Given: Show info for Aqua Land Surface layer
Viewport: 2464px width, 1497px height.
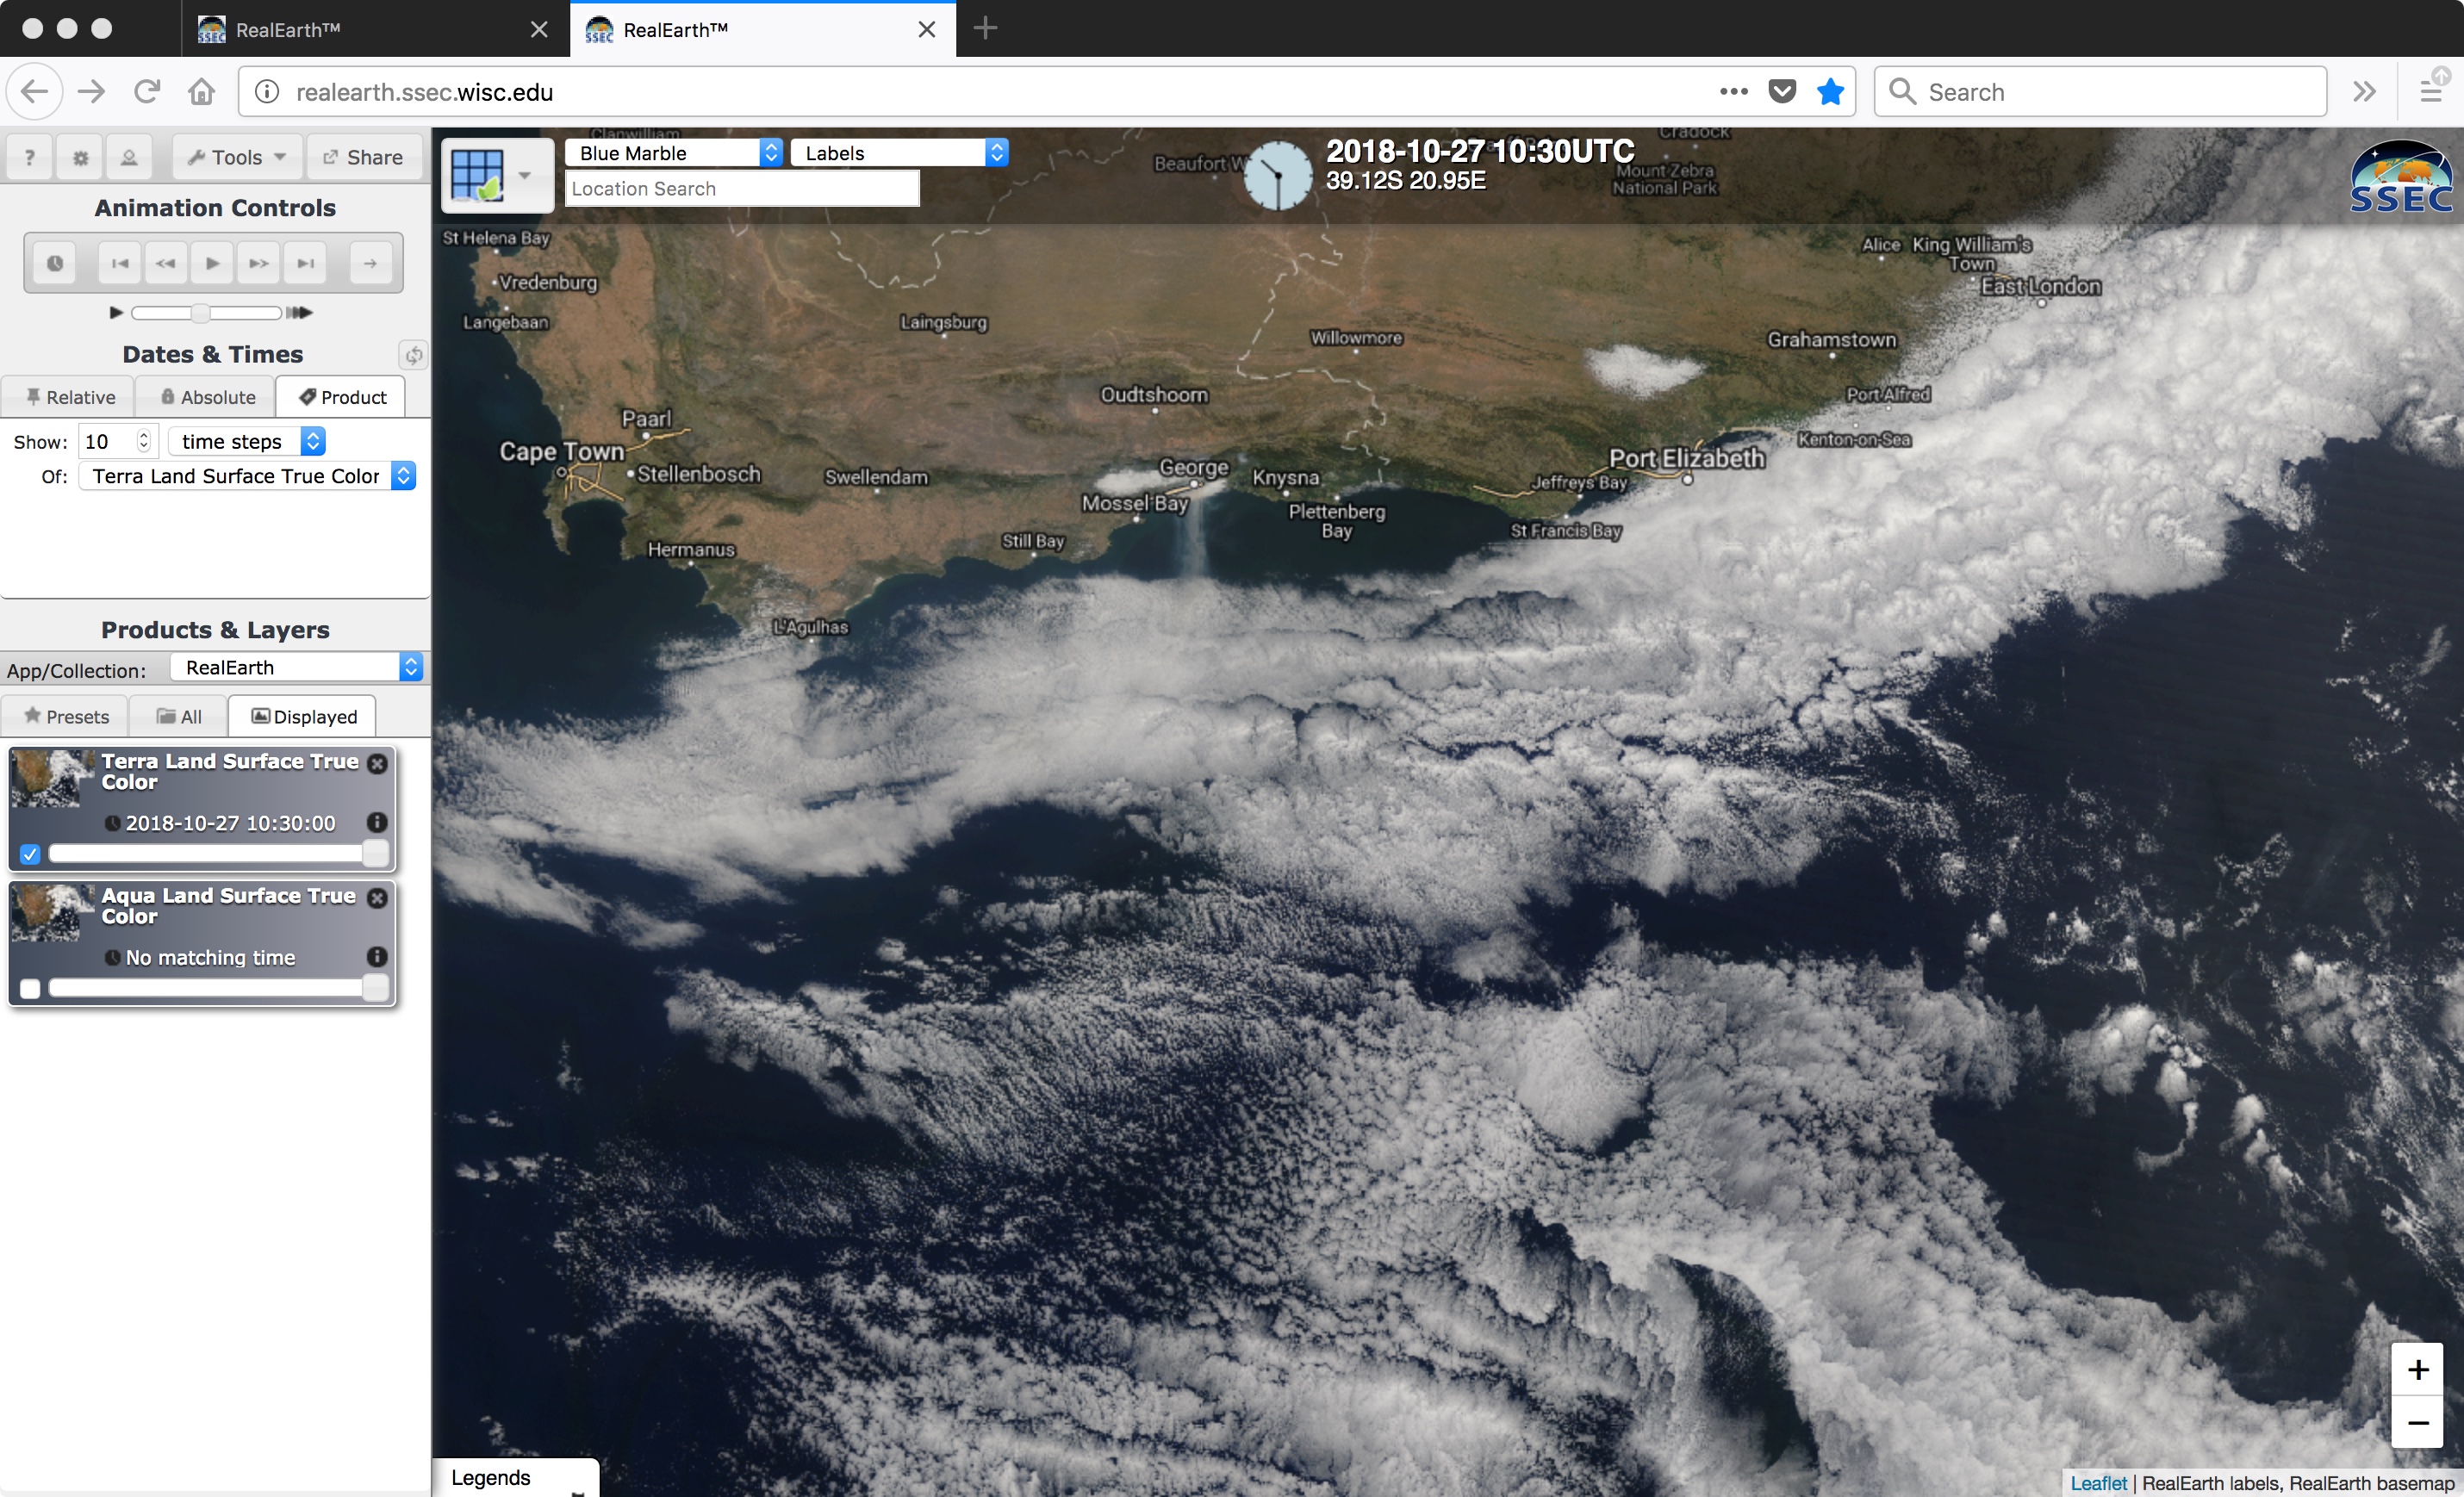Looking at the screenshot, I should point(377,956).
